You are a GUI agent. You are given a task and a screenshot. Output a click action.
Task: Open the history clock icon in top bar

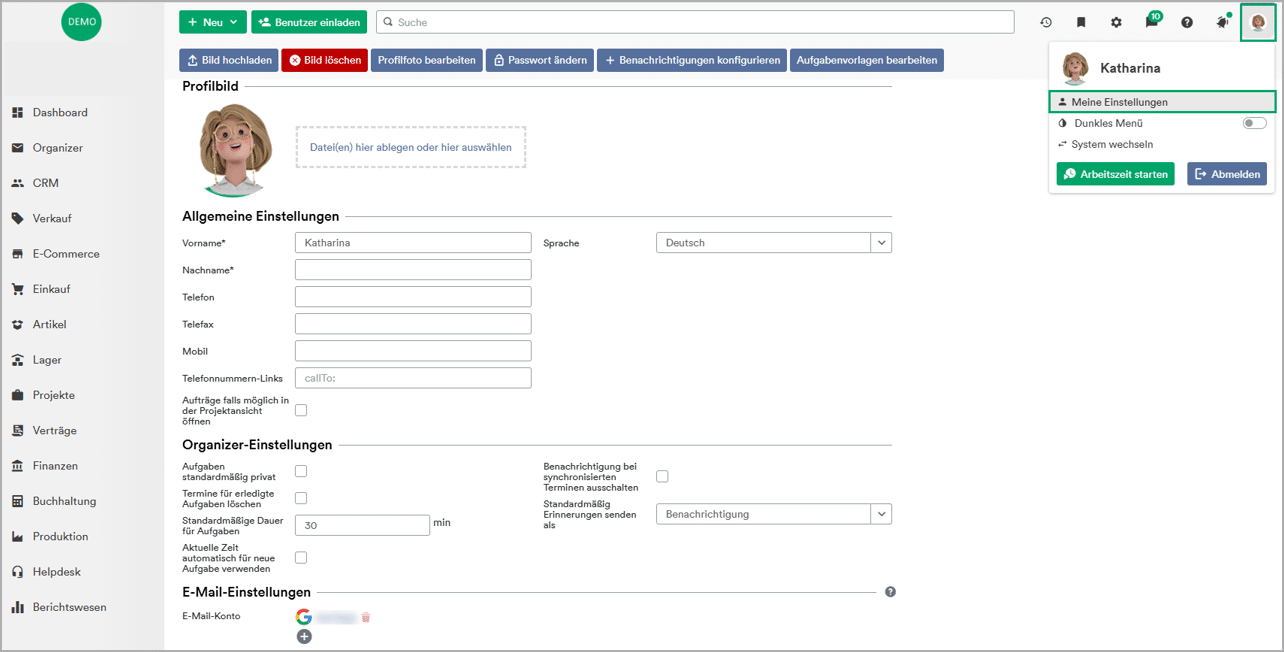click(1046, 22)
